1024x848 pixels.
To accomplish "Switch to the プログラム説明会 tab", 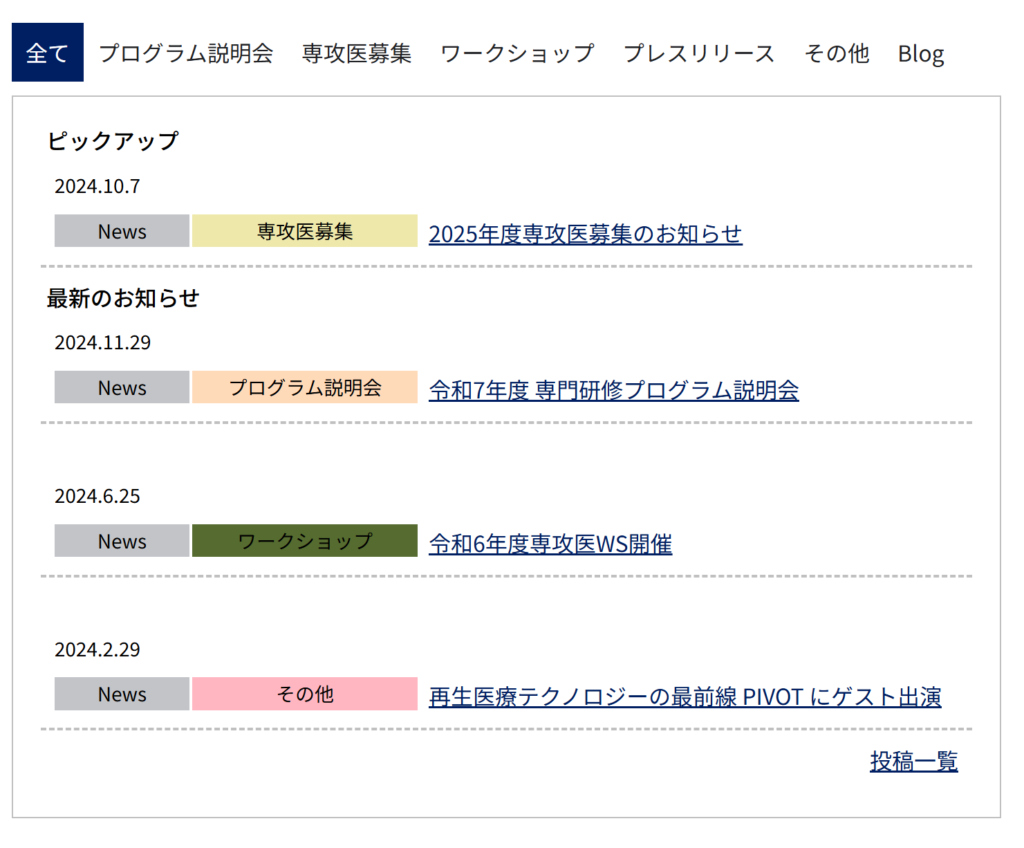I will click(185, 53).
